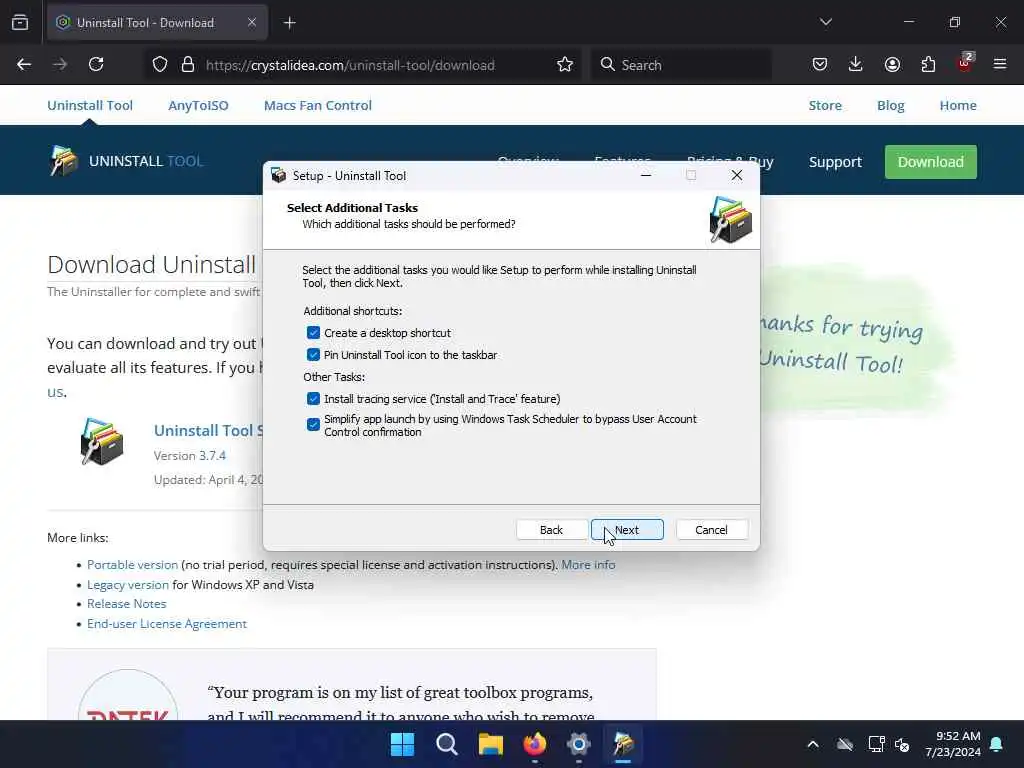Click the network status tray icon
Screen dimensions: 1024x768
point(876,744)
